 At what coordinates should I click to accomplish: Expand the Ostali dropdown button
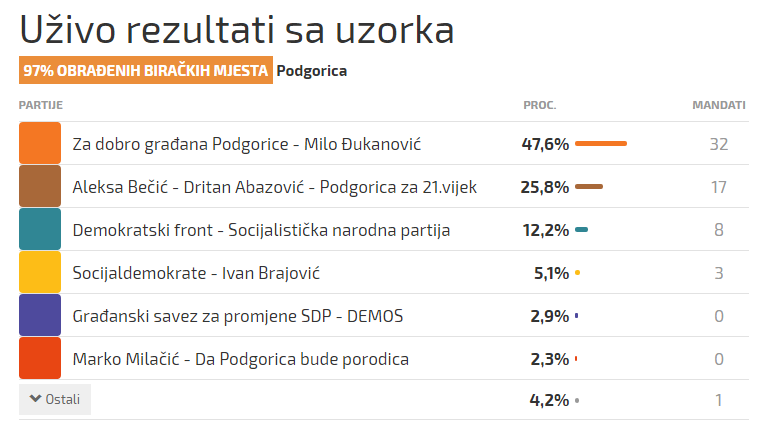pyautogui.click(x=55, y=399)
